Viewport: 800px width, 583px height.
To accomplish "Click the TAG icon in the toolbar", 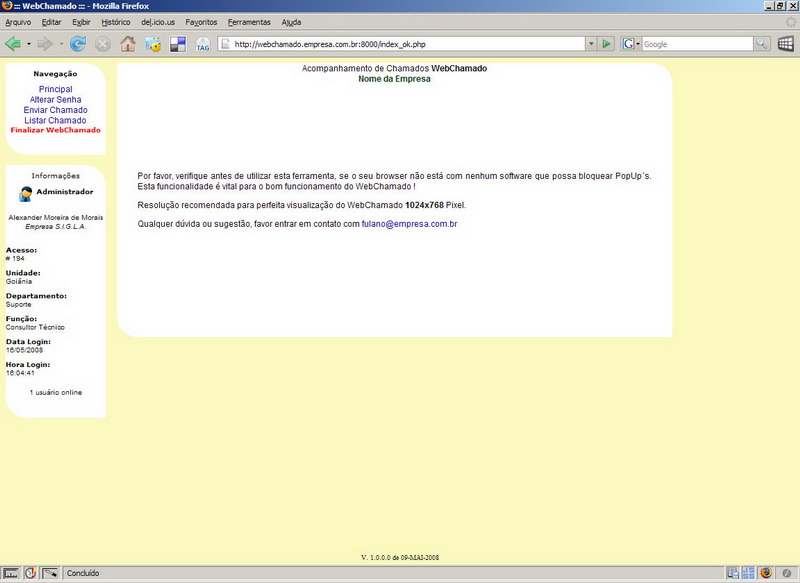I will (x=203, y=44).
